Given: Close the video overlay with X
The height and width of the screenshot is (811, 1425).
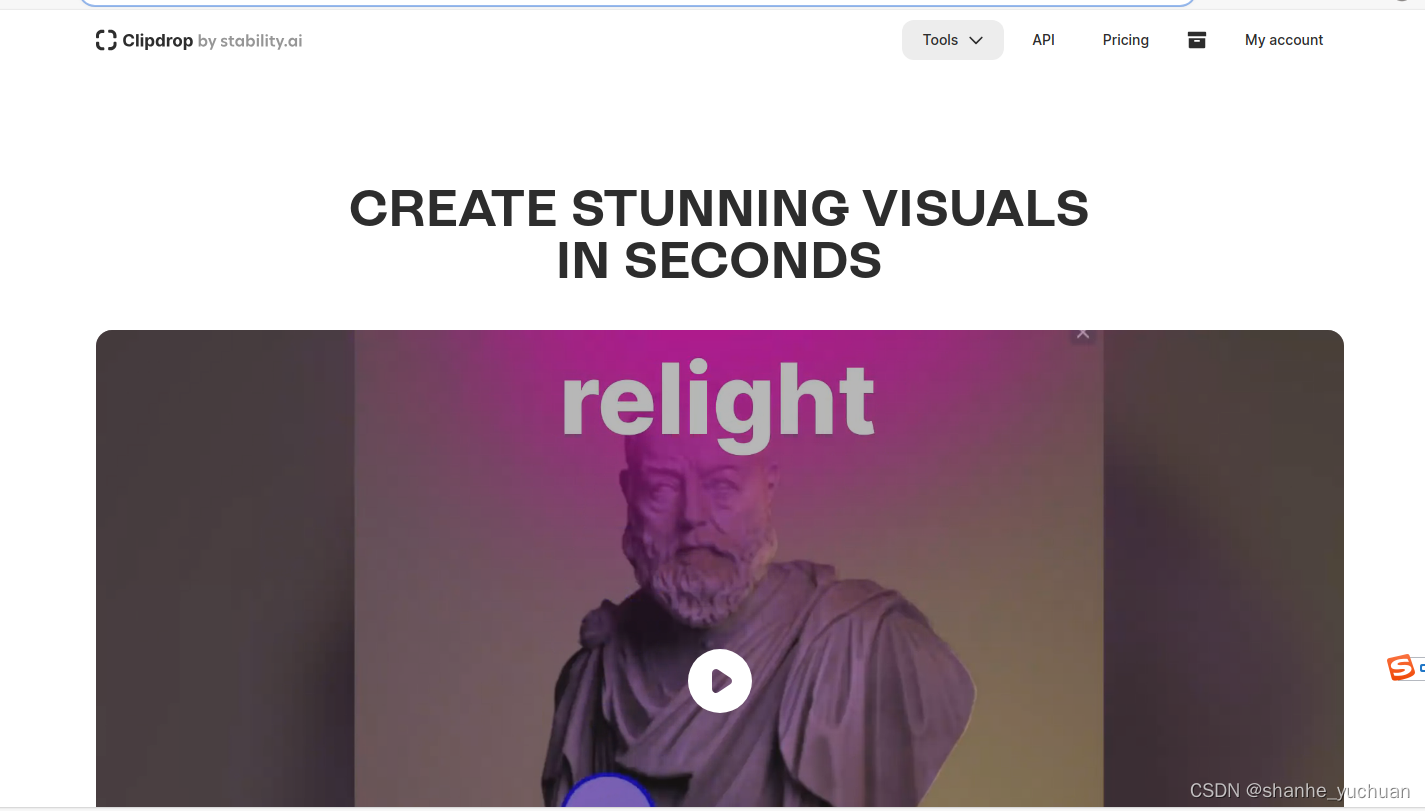Looking at the screenshot, I should (1082, 334).
